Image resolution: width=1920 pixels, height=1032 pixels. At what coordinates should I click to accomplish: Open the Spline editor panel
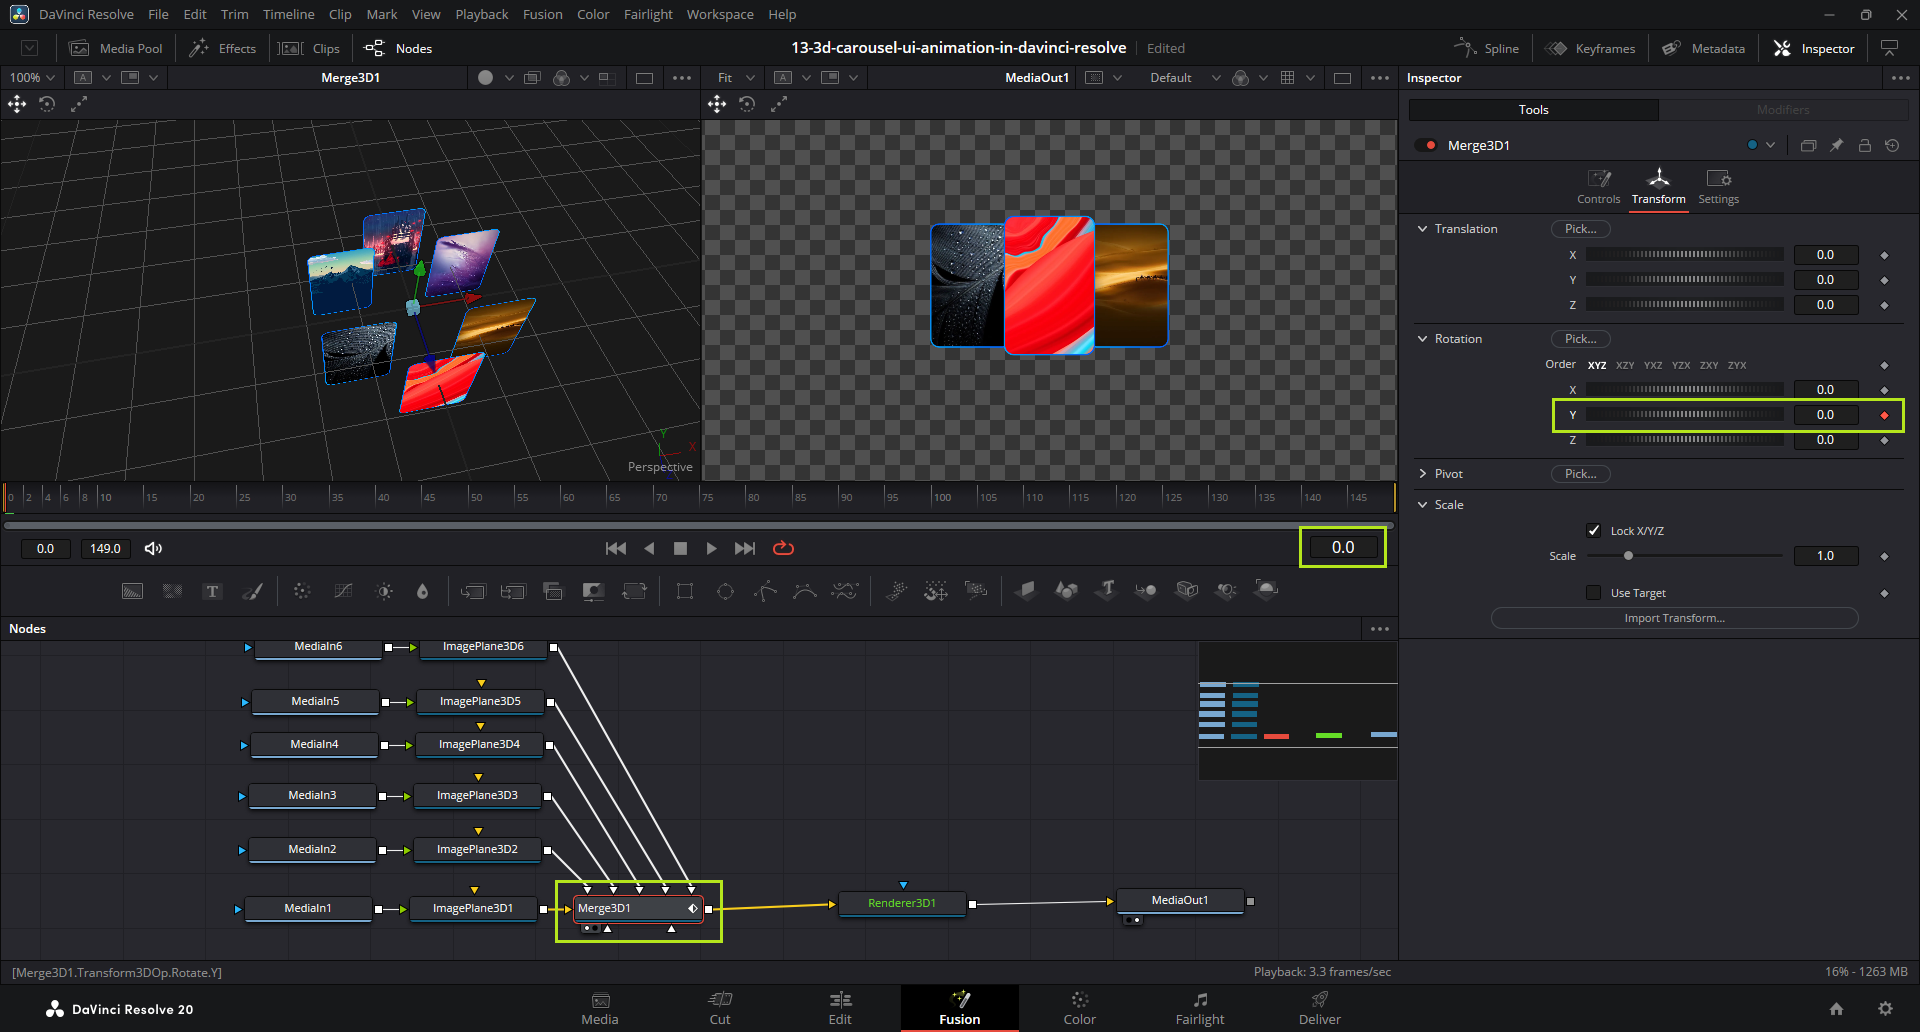tap(1487, 48)
